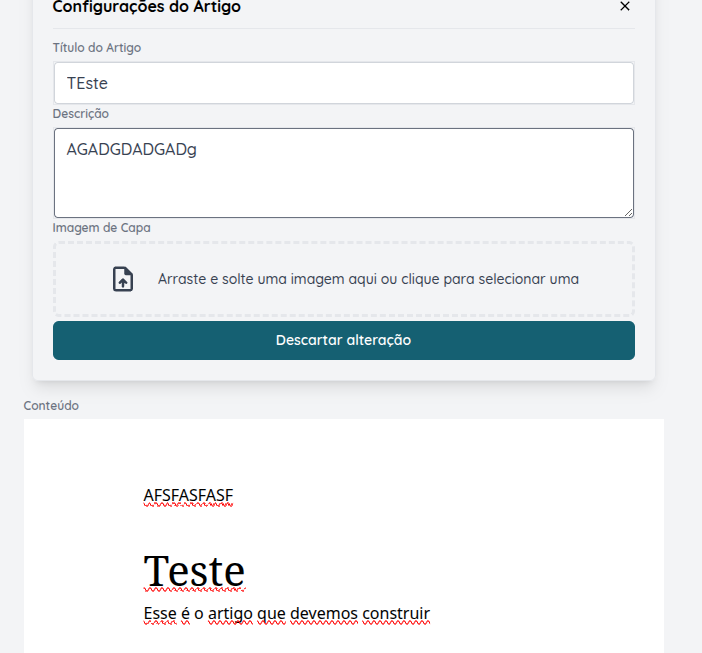Click the 'Teste' heading in the content editor
This screenshot has height=653, width=702.
coord(194,572)
